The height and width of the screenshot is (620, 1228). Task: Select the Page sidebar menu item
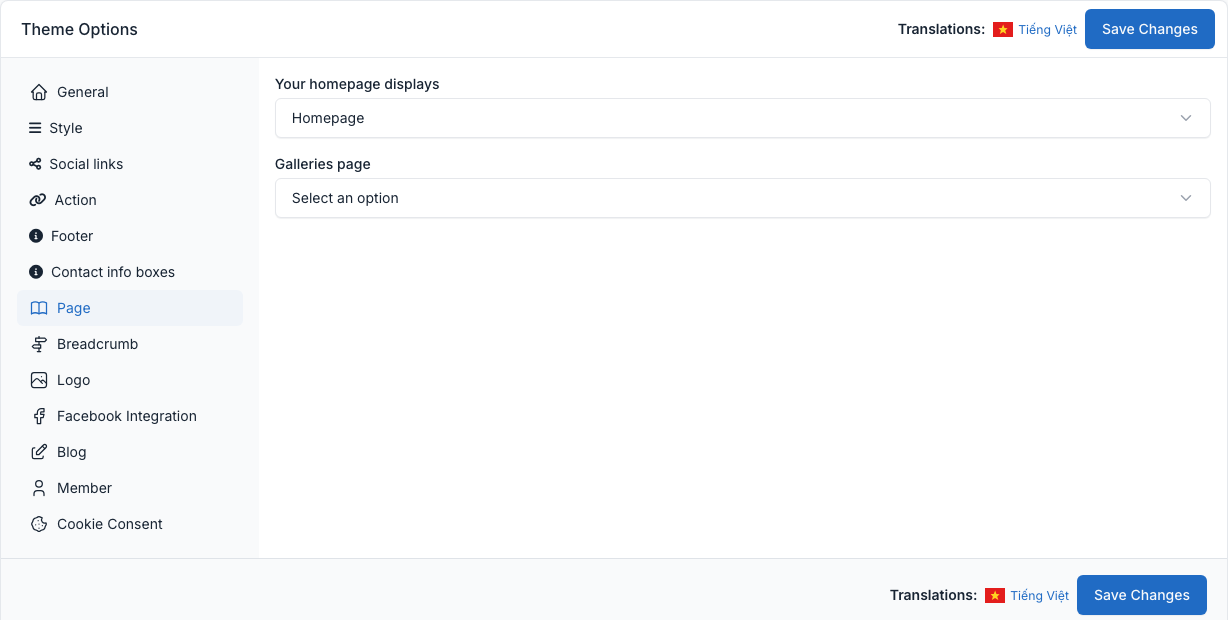point(130,308)
